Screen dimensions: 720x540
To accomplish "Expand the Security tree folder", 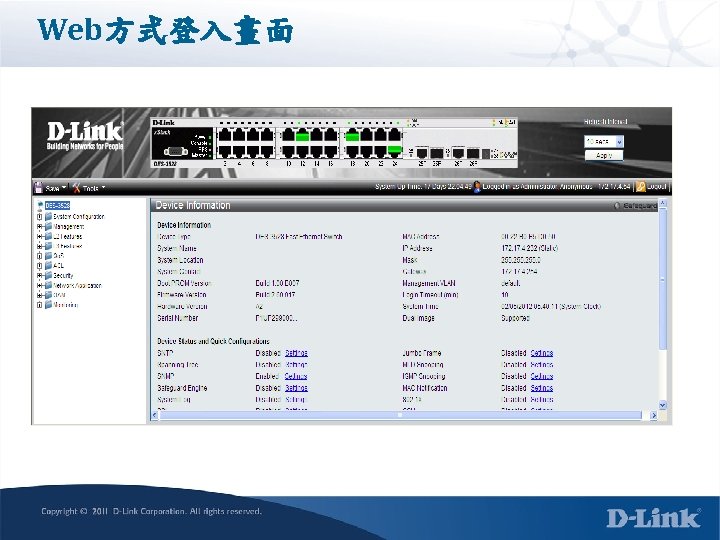I will 39,276.
